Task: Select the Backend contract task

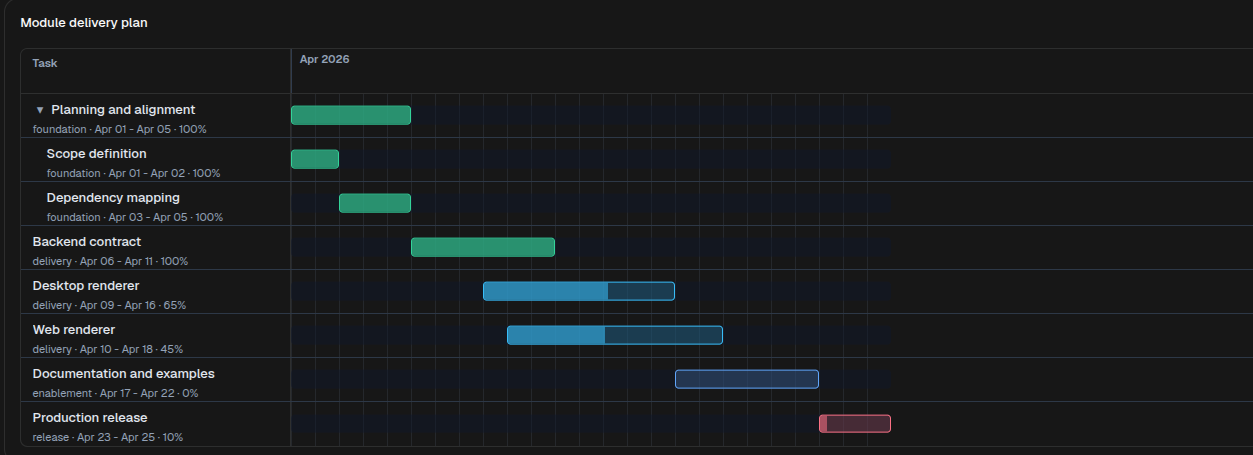Action: click(x=156, y=248)
